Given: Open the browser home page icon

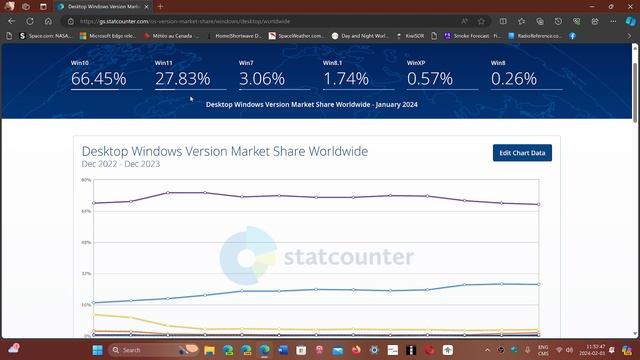Looking at the screenshot, I should [x=48, y=21].
